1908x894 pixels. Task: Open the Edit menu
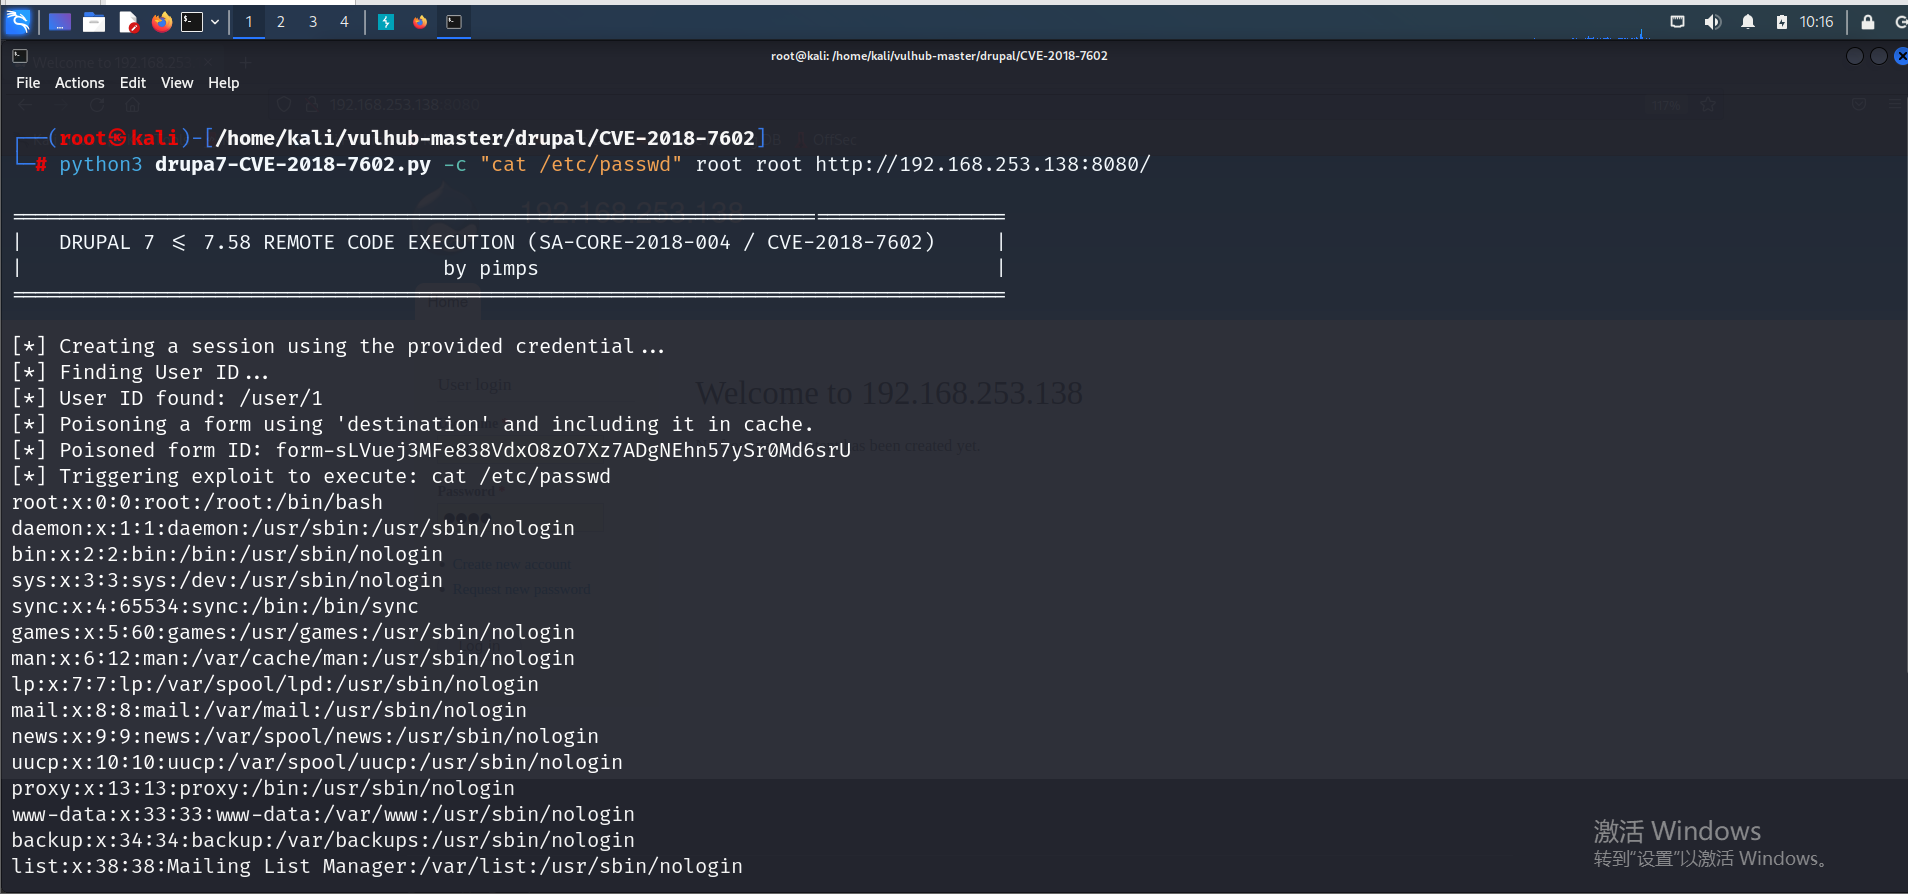[133, 83]
